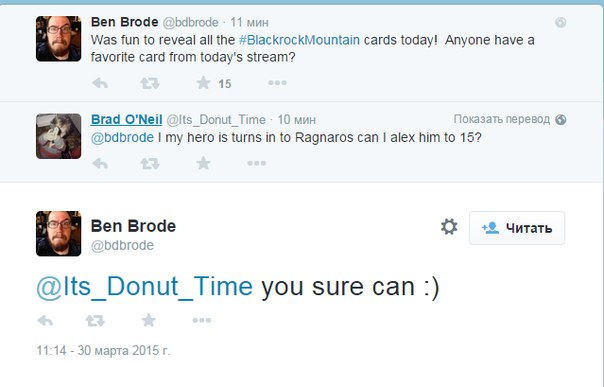Retweet Brad O'Neil's Ragnaros question
The image size is (604, 387).
point(150,164)
